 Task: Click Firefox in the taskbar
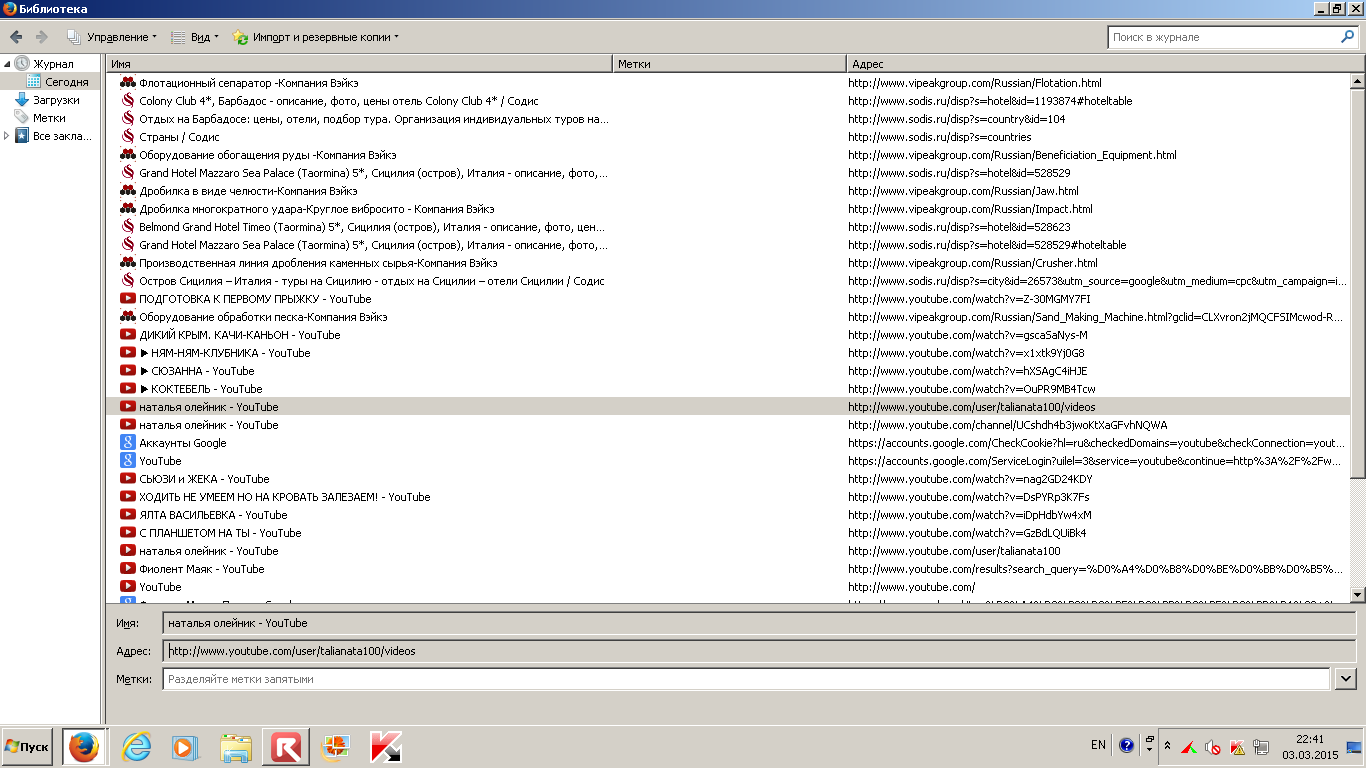[x=85, y=747]
